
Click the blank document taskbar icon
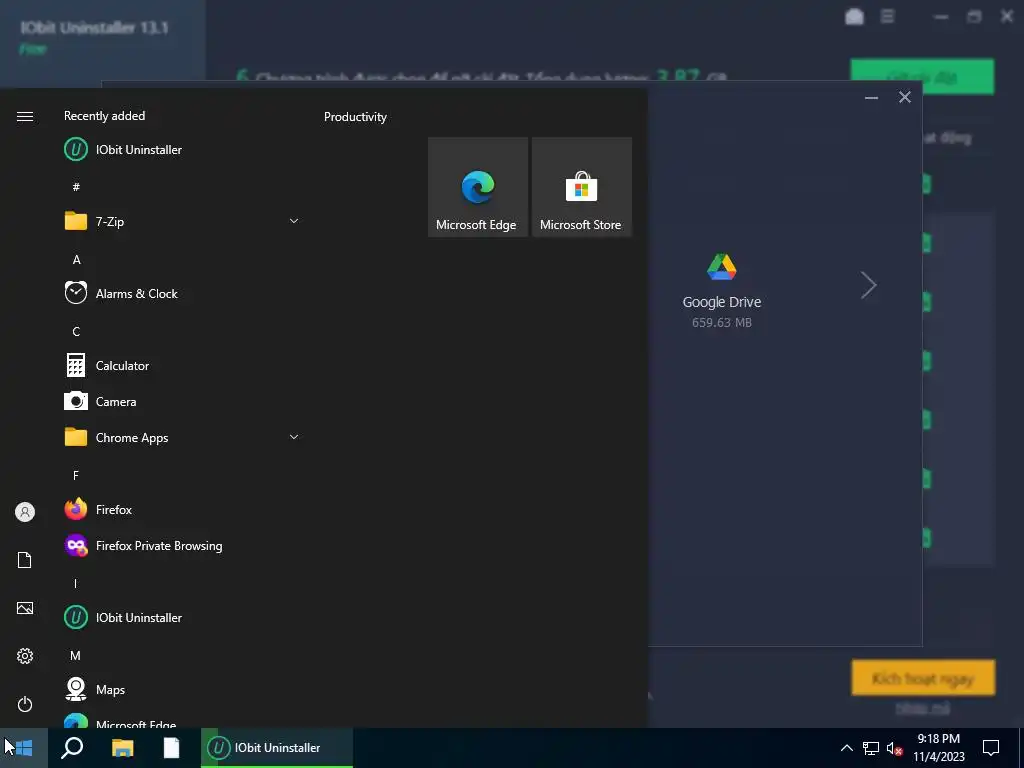click(x=172, y=748)
